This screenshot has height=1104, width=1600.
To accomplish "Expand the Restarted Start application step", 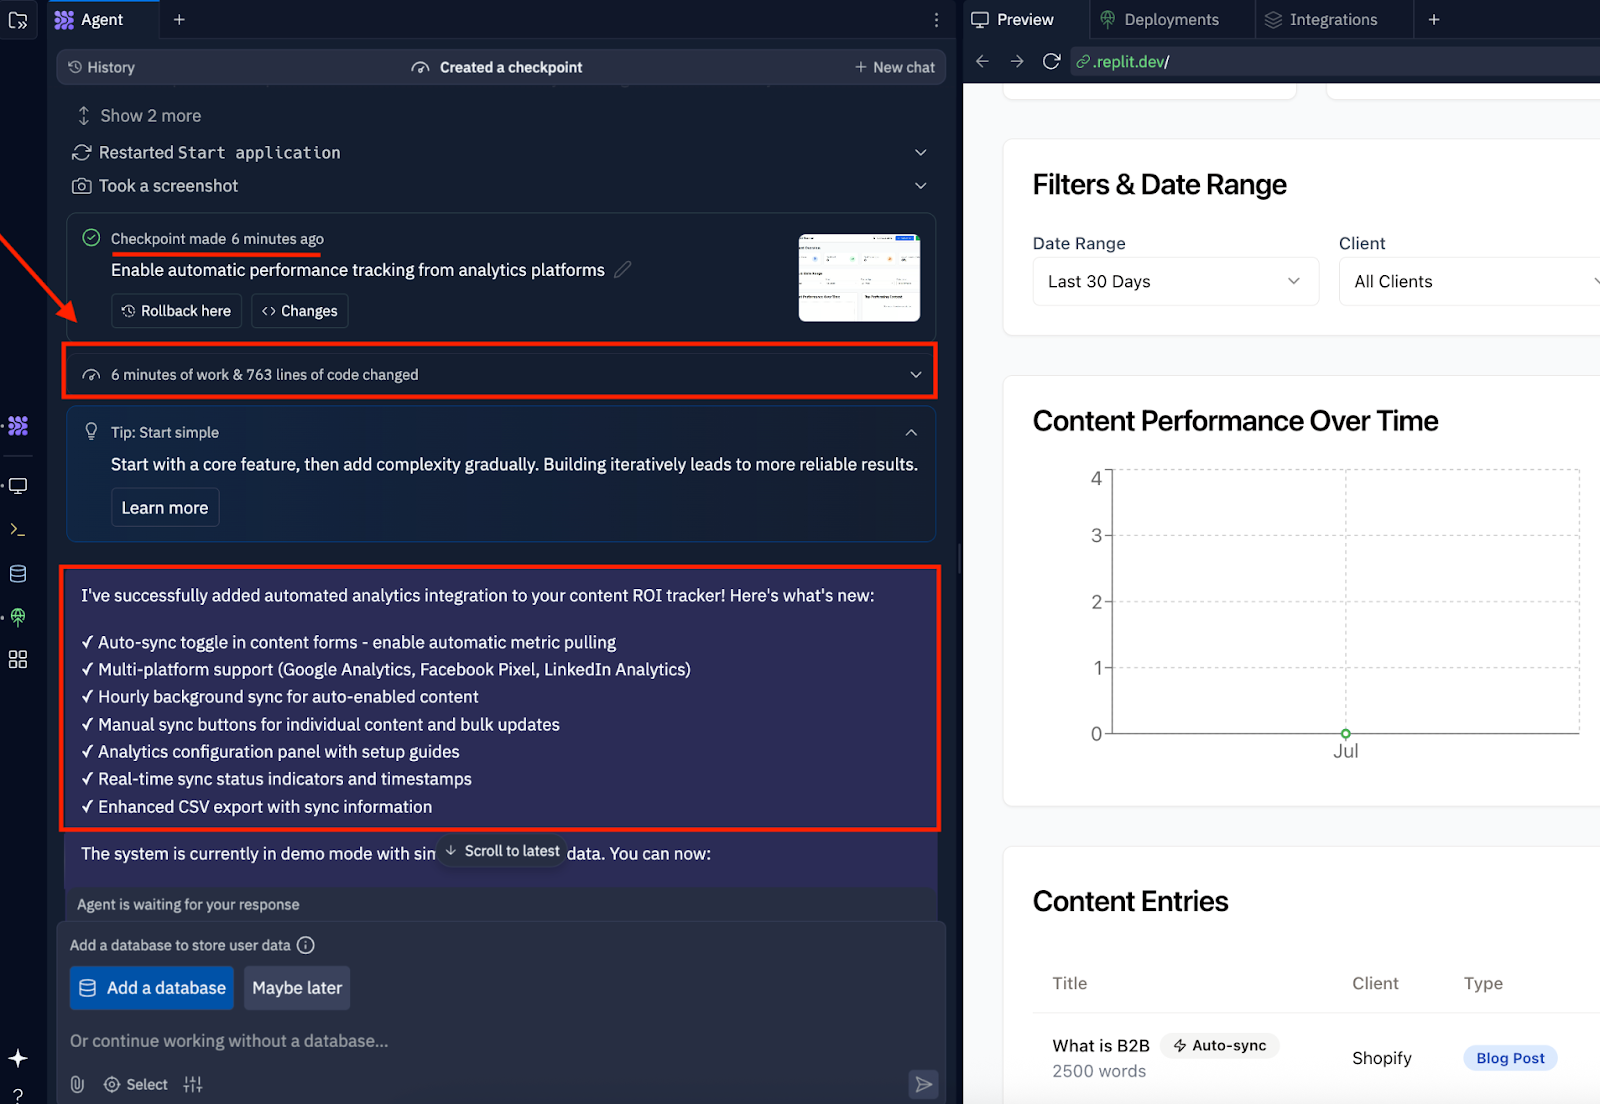I will coord(920,153).
